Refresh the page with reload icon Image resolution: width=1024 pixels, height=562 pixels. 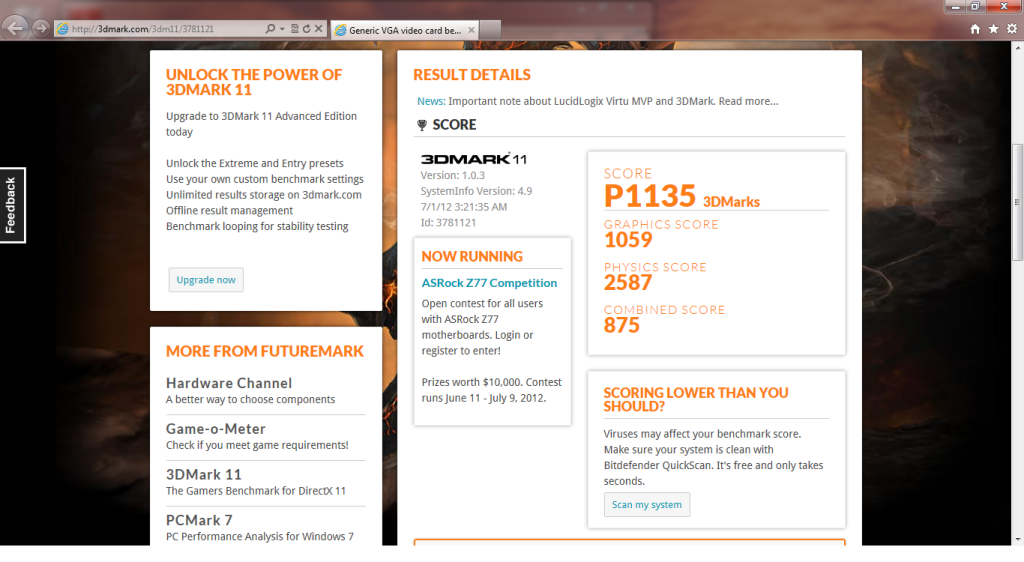tap(306, 29)
